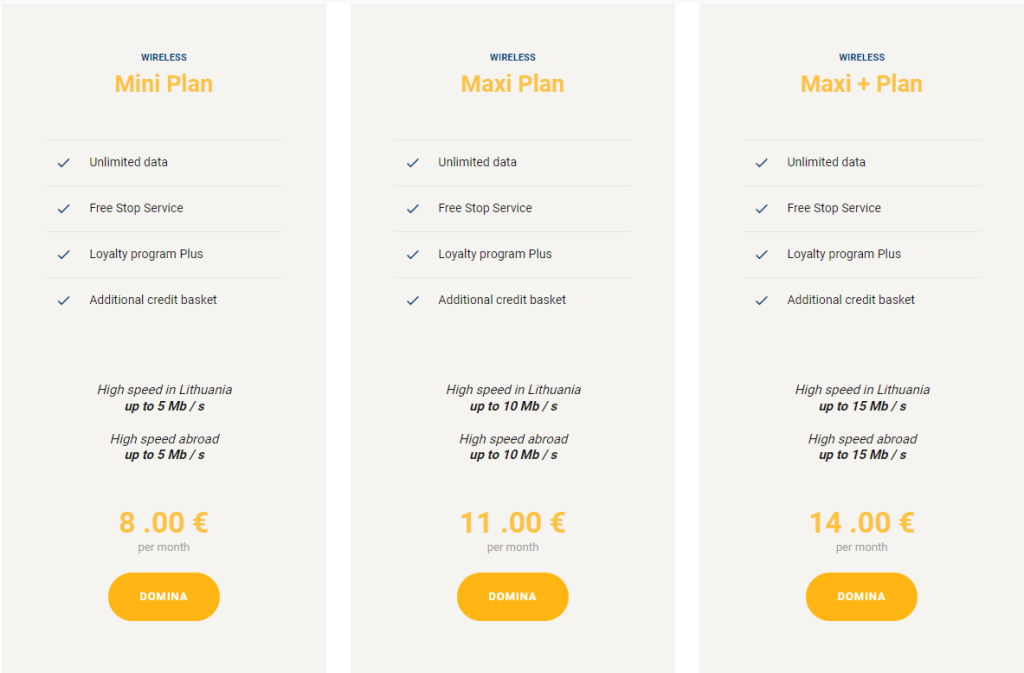The image size is (1024, 673).
Task: Click the DOMINA button under Mini Plan
Action: point(163,596)
